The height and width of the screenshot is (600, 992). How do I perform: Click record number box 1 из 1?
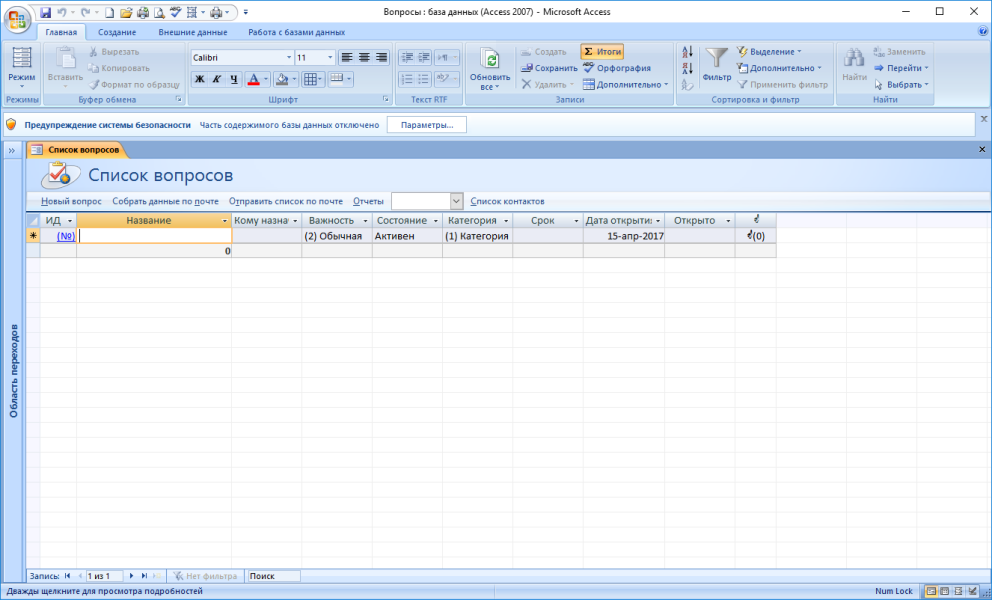tap(104, 576)
